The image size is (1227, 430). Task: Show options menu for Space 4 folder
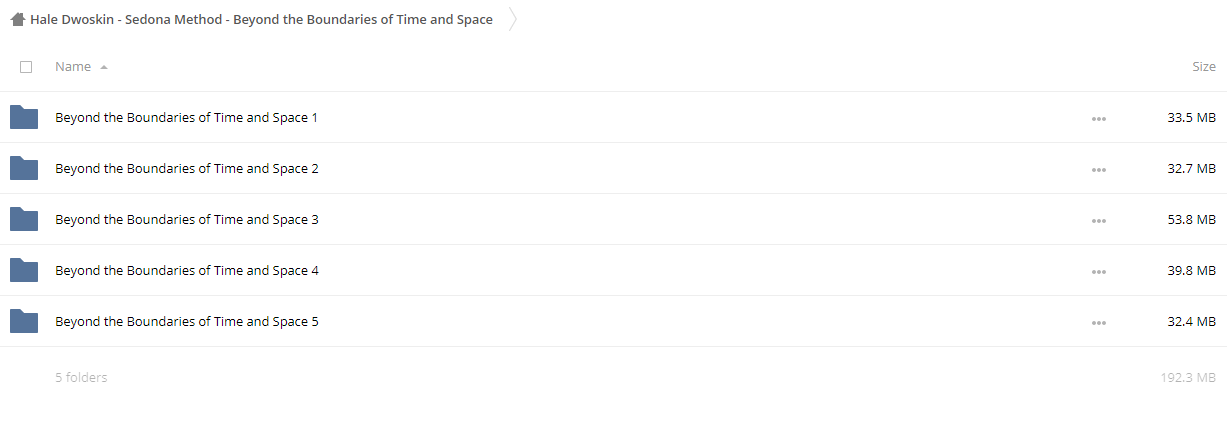pos(1099,271)
